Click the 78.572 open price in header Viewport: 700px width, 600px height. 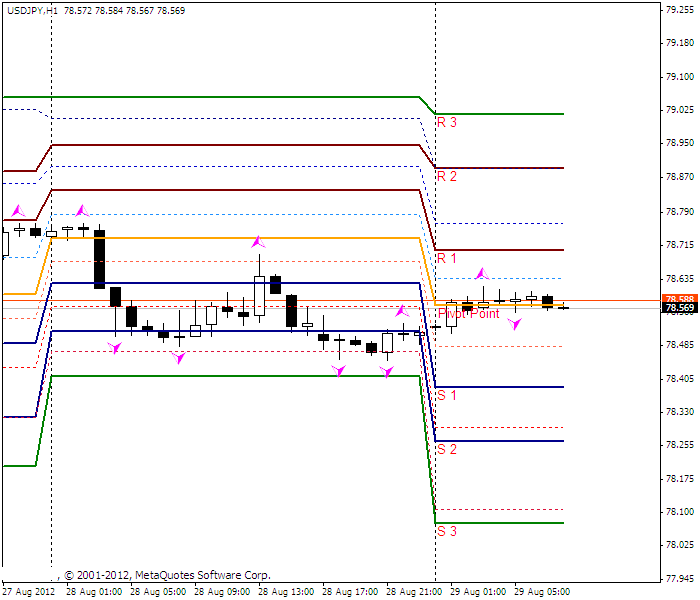pyautogui.click(x=78, y=10)
